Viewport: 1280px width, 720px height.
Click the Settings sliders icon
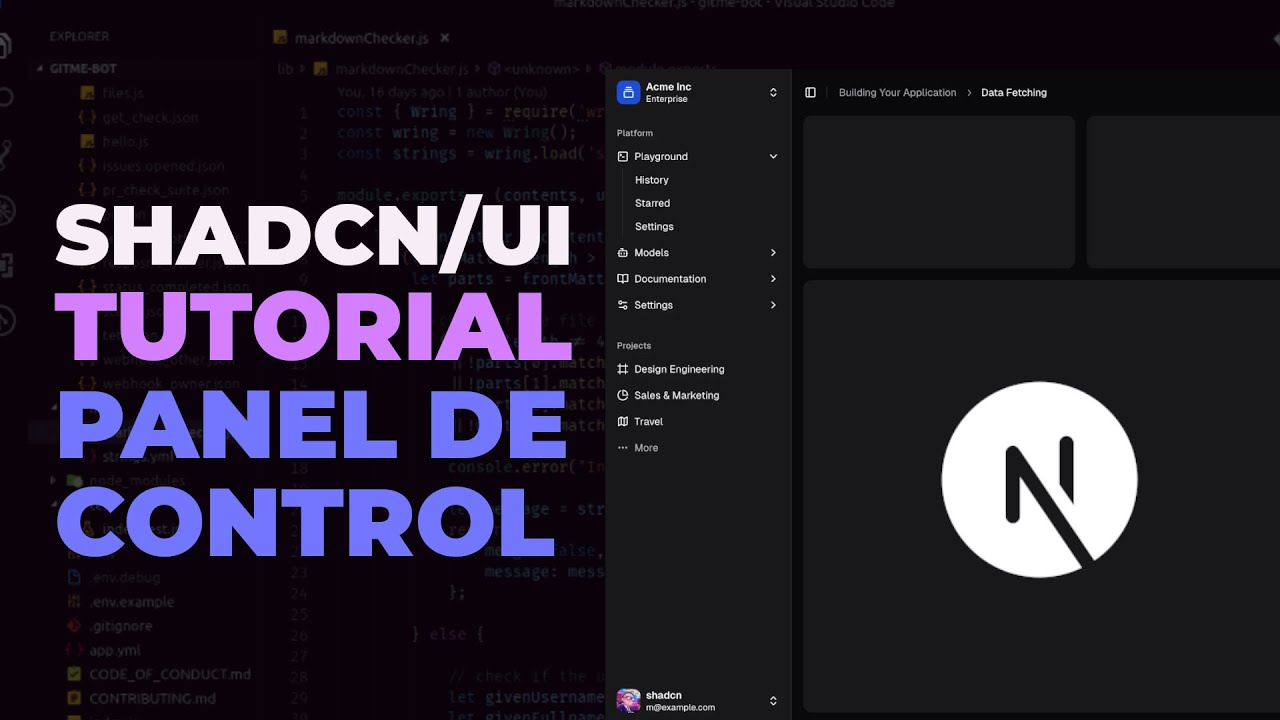[623, 305]
